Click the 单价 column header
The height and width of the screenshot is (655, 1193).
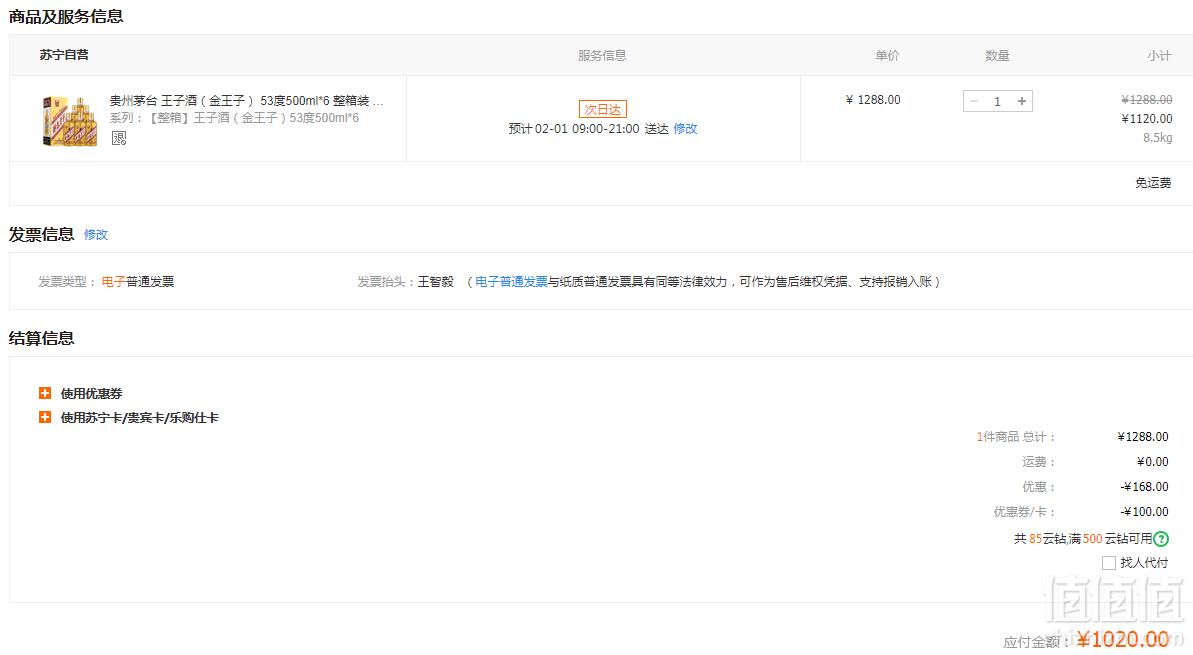(x=887, y=56)
